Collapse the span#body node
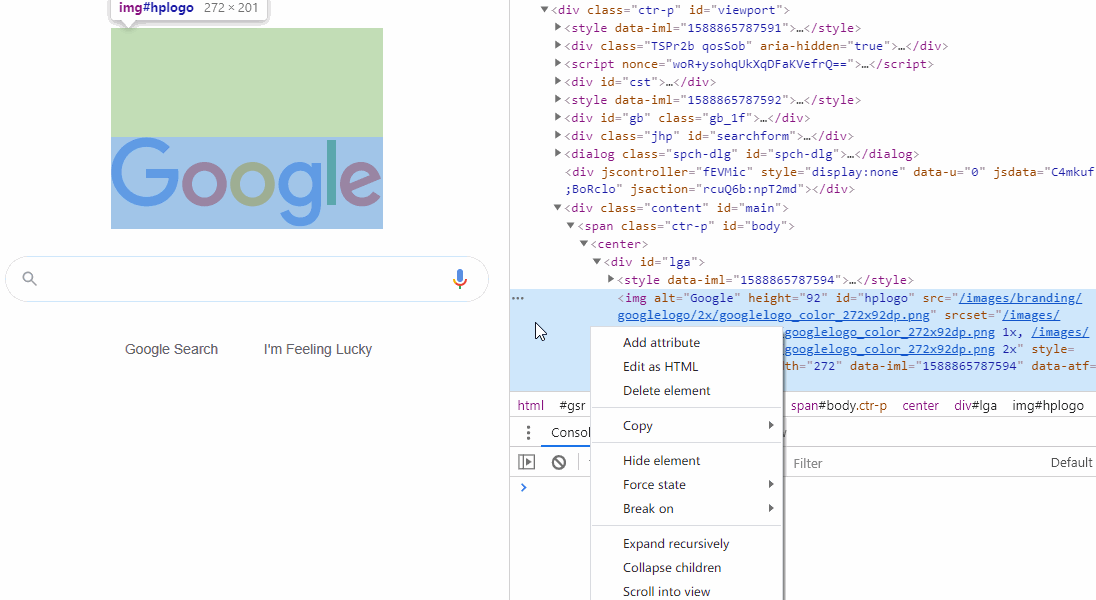This screenshot has height=600, width=1096. [570, 226]
